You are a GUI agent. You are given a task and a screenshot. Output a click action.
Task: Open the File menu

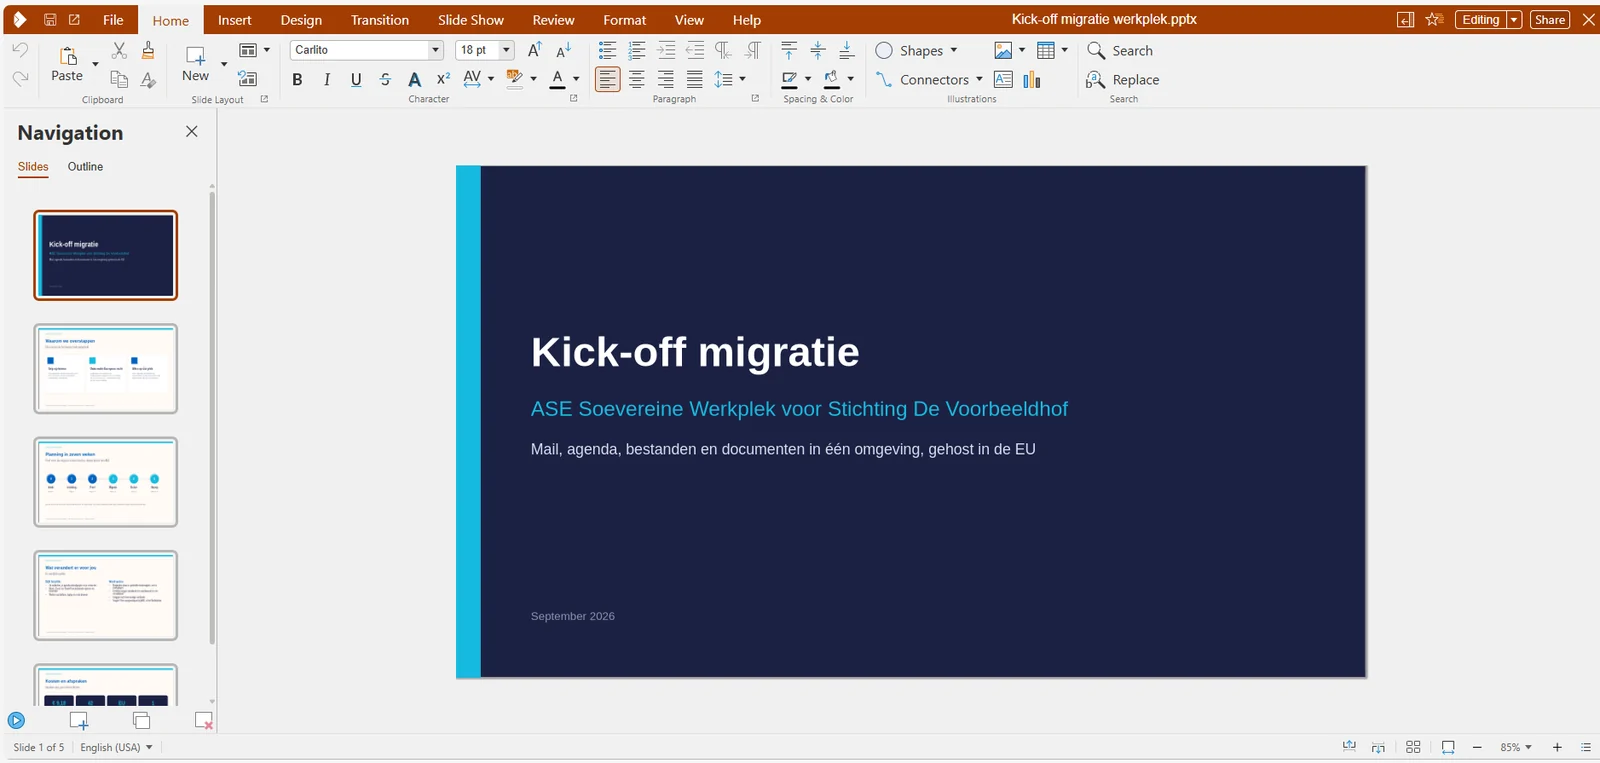[114, 20]
